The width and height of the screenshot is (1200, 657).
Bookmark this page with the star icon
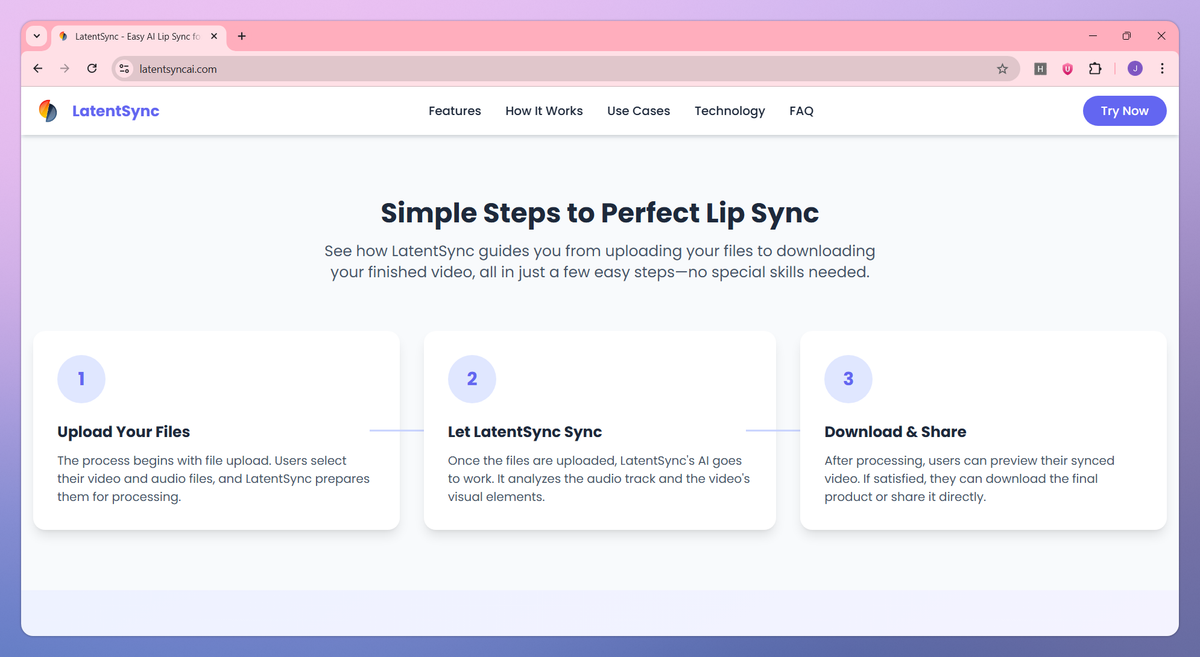pyautogui.click(x=1002, y=69)
